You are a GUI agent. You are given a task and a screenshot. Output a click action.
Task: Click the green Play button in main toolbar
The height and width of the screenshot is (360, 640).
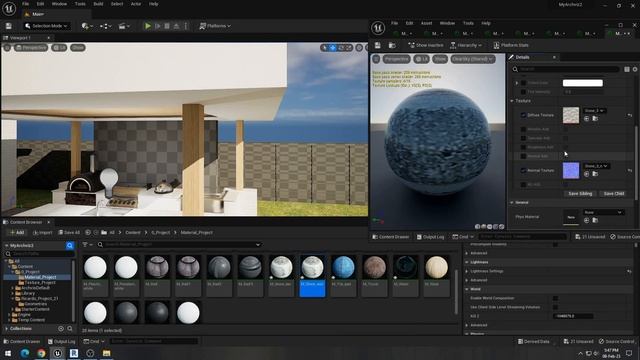[148, 26]
